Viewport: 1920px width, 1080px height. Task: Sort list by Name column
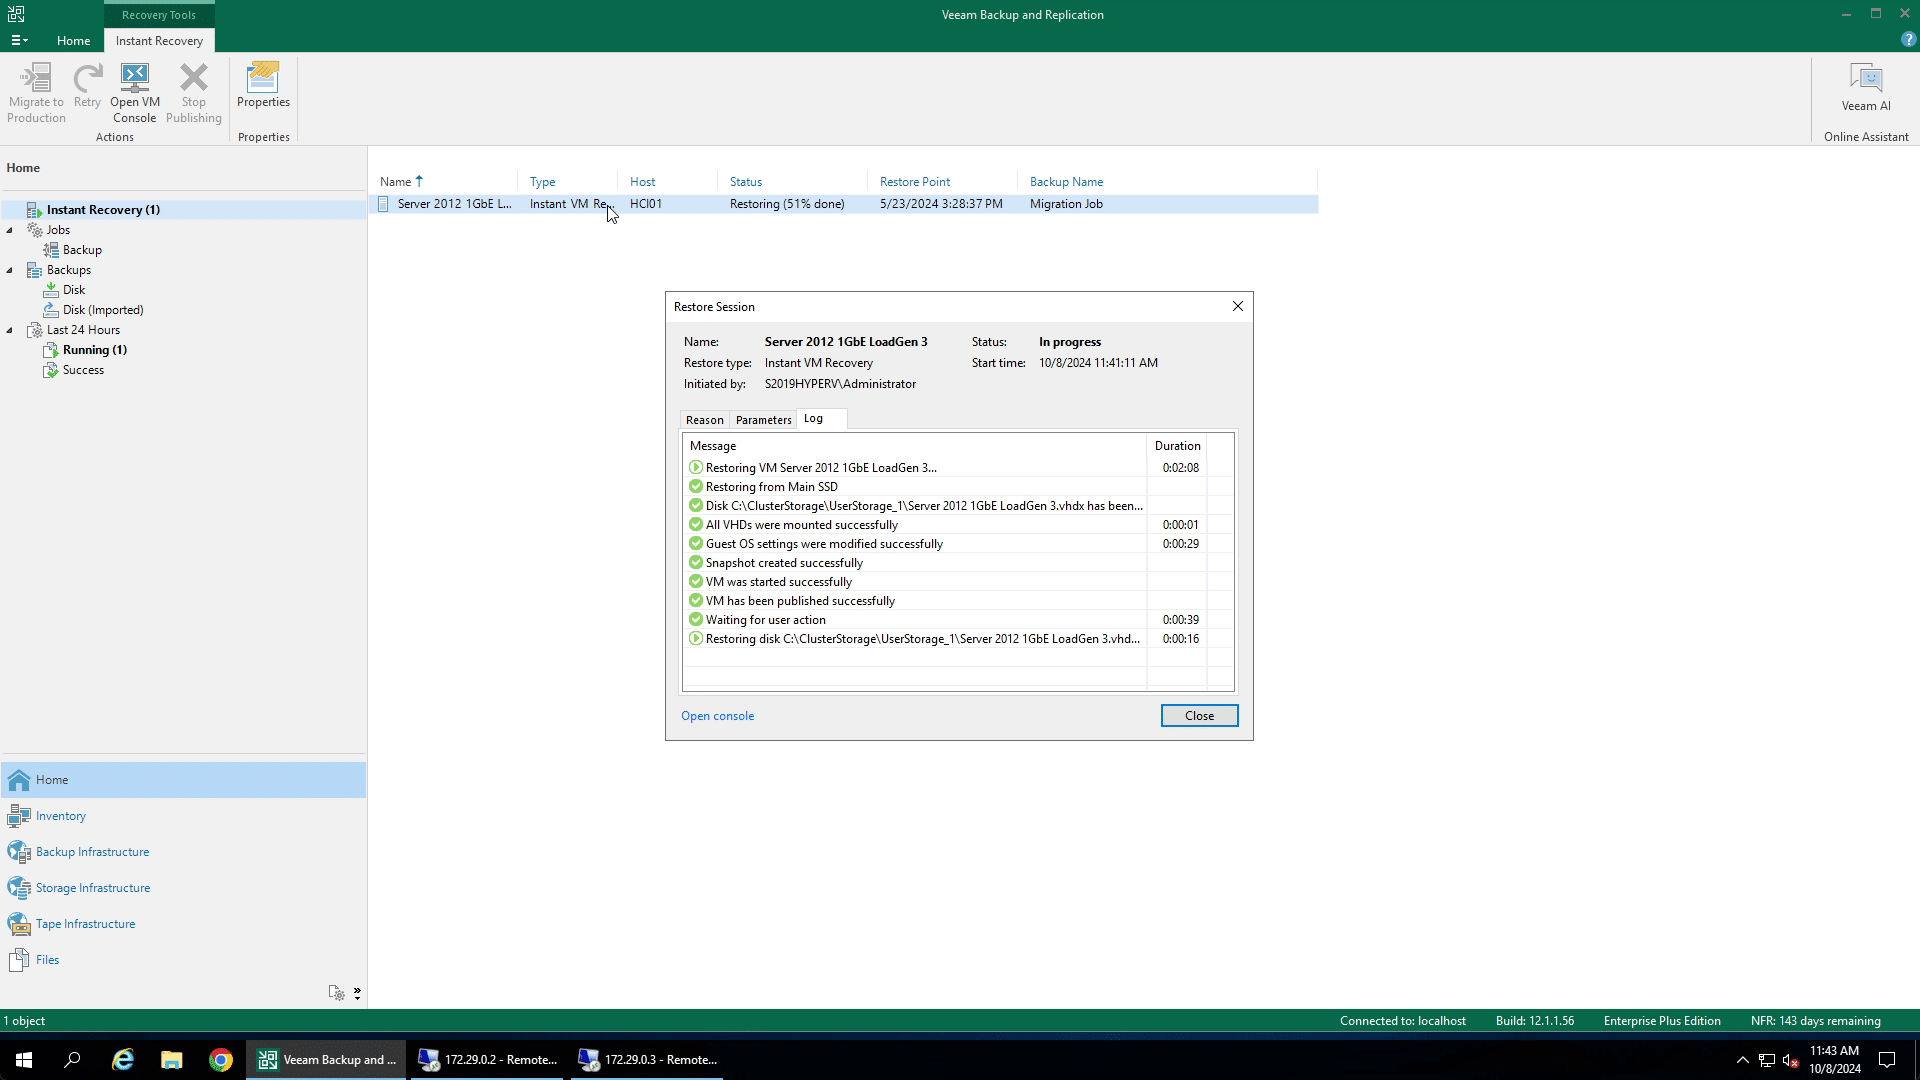pyautogui.click(x=443, y=182)
